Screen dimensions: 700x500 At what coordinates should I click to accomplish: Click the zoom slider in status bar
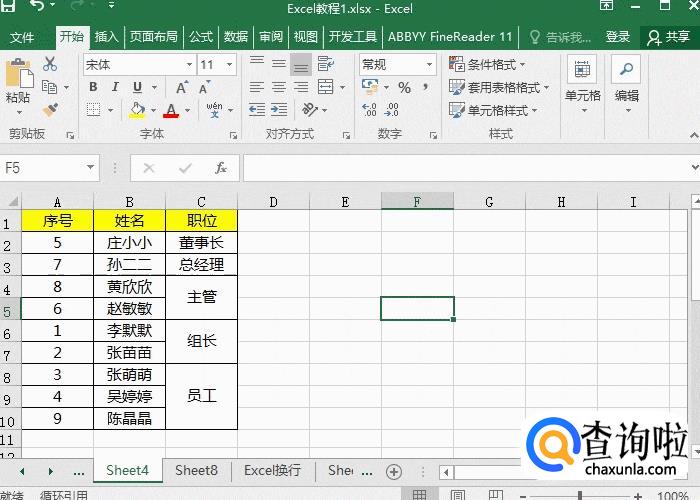[x=580, y=496]
